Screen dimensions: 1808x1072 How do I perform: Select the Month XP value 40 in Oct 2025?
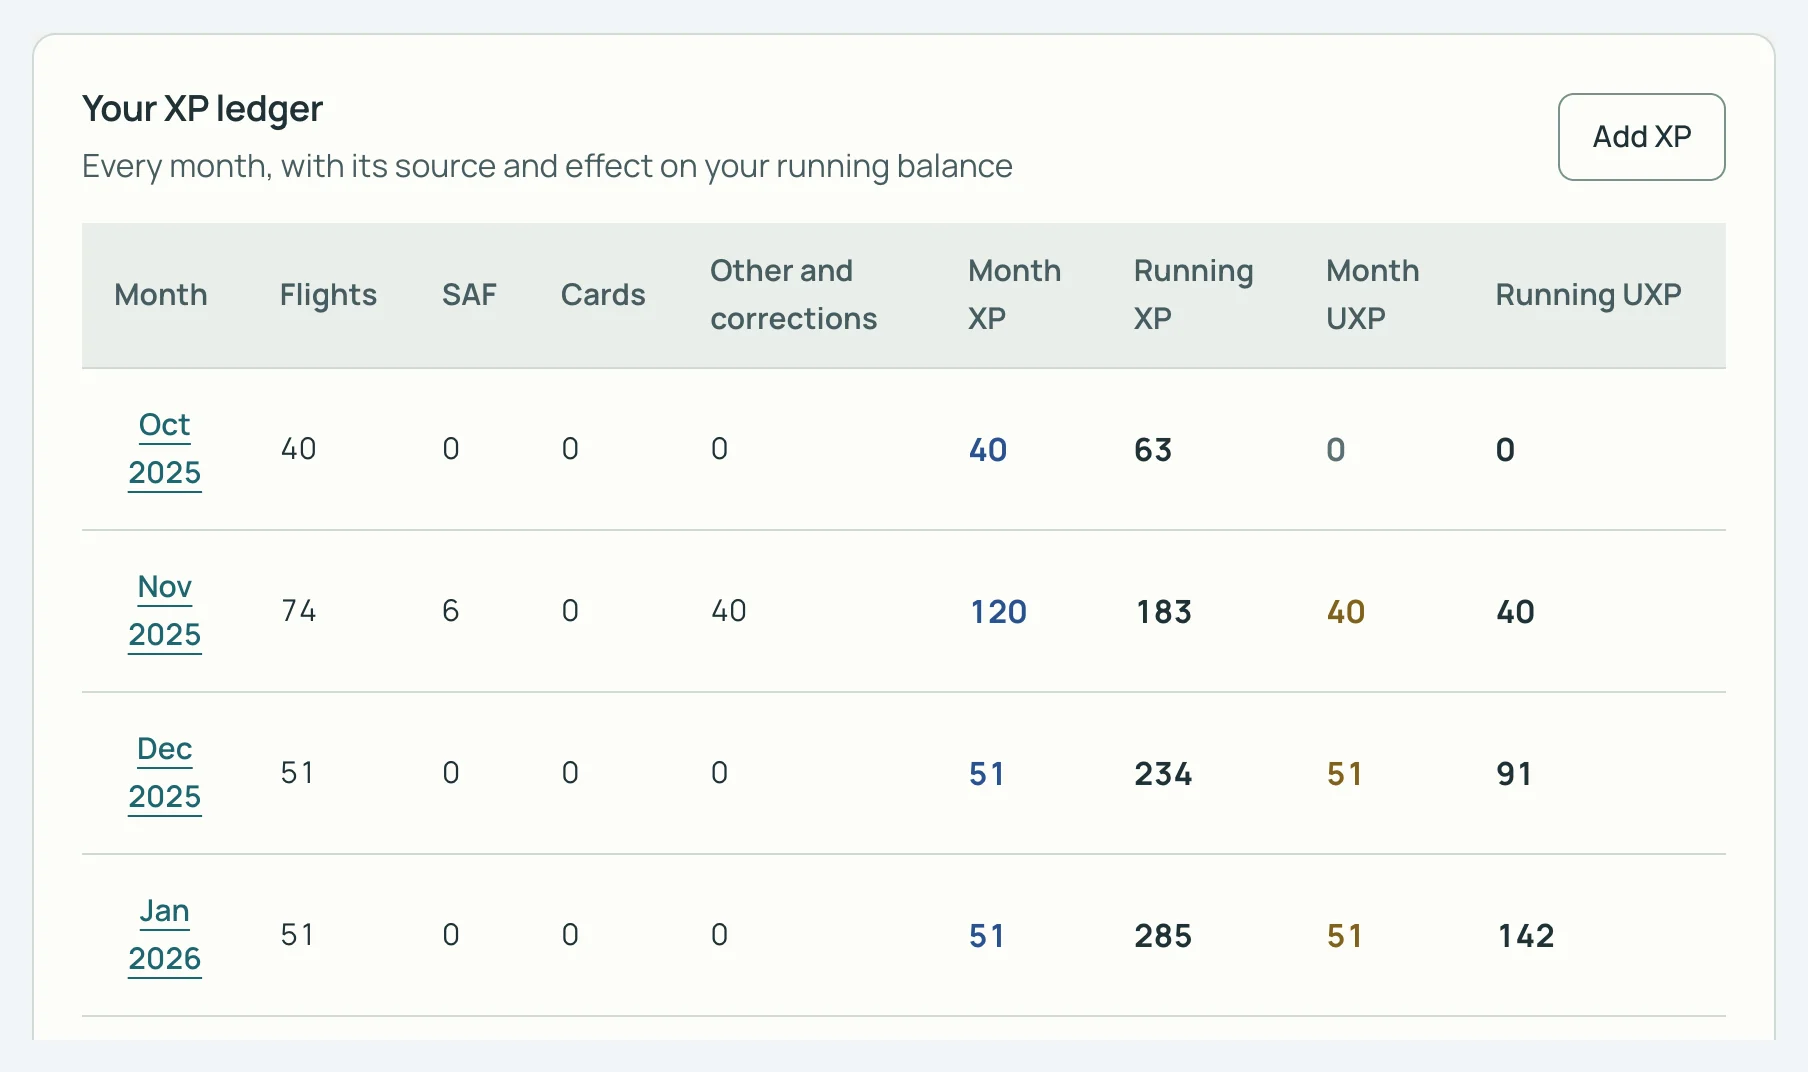coord(988,450)
